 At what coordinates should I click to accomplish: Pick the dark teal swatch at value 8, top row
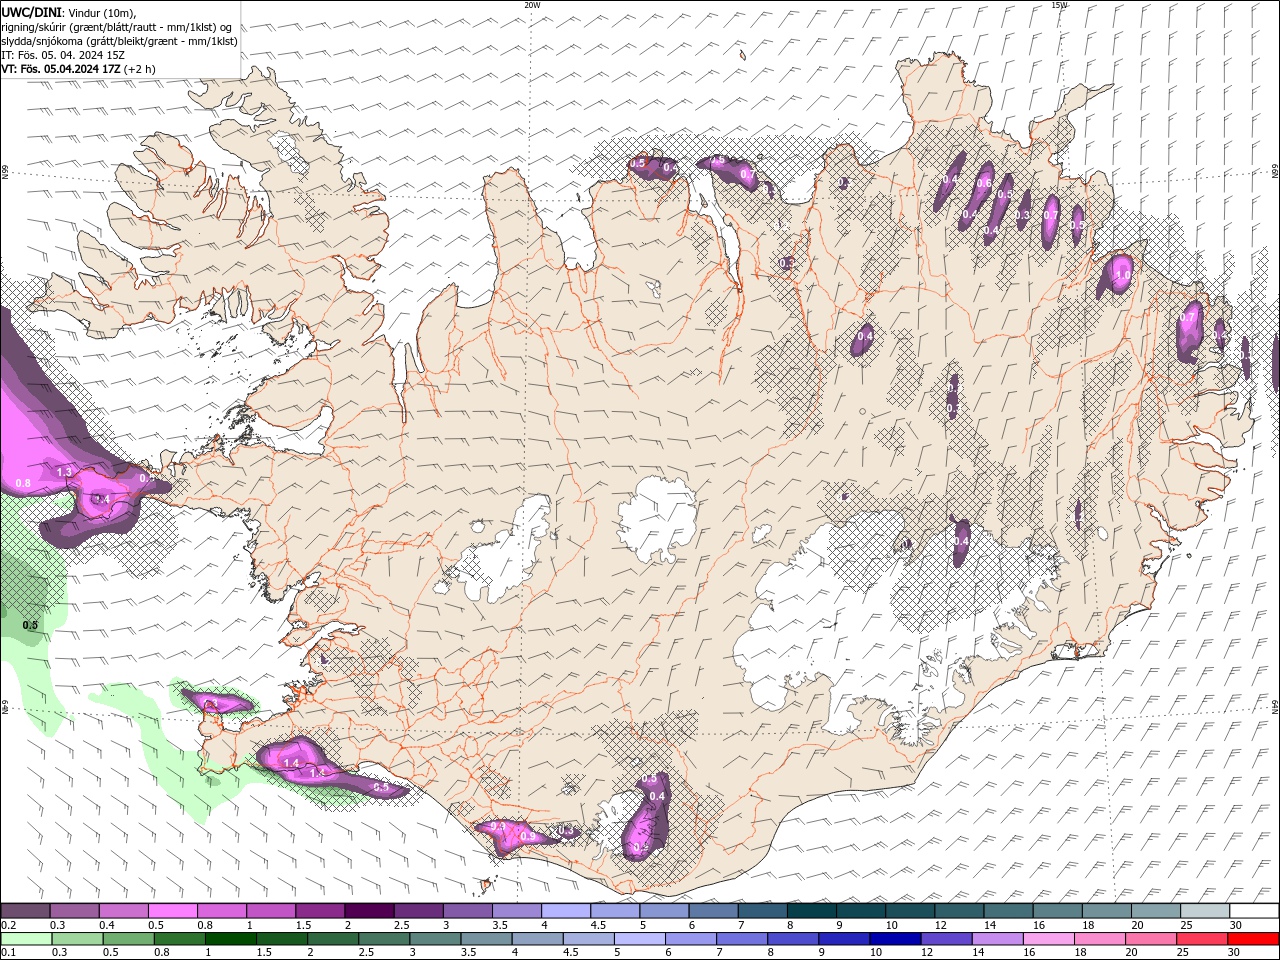pyautogui.click(x=811, y=911)
